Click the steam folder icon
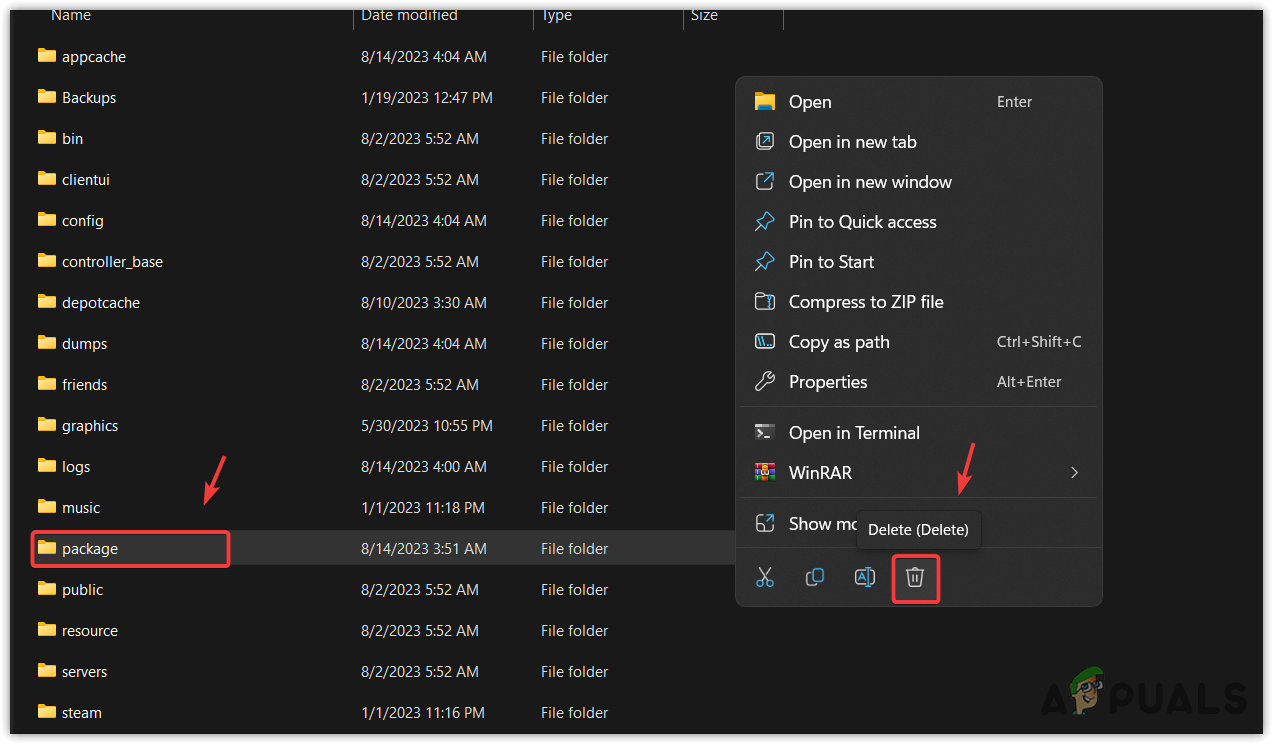 (x=47, y=712)
